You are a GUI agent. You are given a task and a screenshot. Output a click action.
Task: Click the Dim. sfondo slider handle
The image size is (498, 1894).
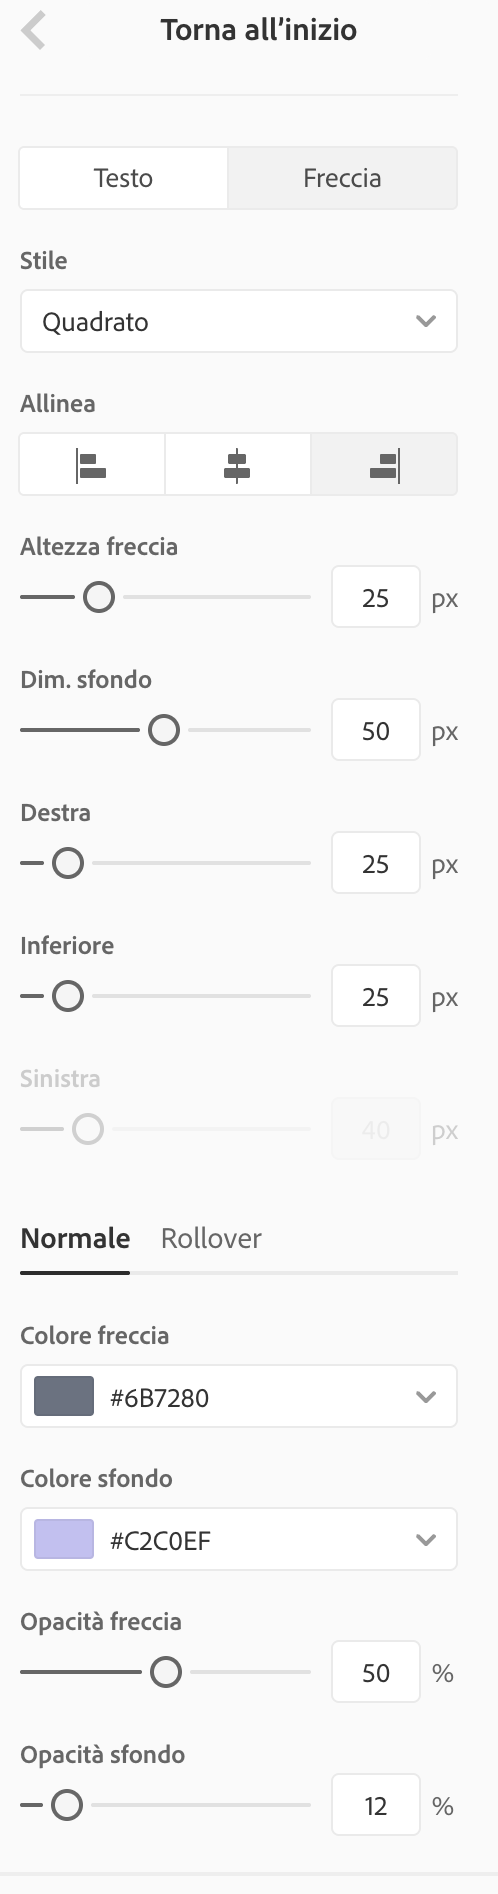164,730
